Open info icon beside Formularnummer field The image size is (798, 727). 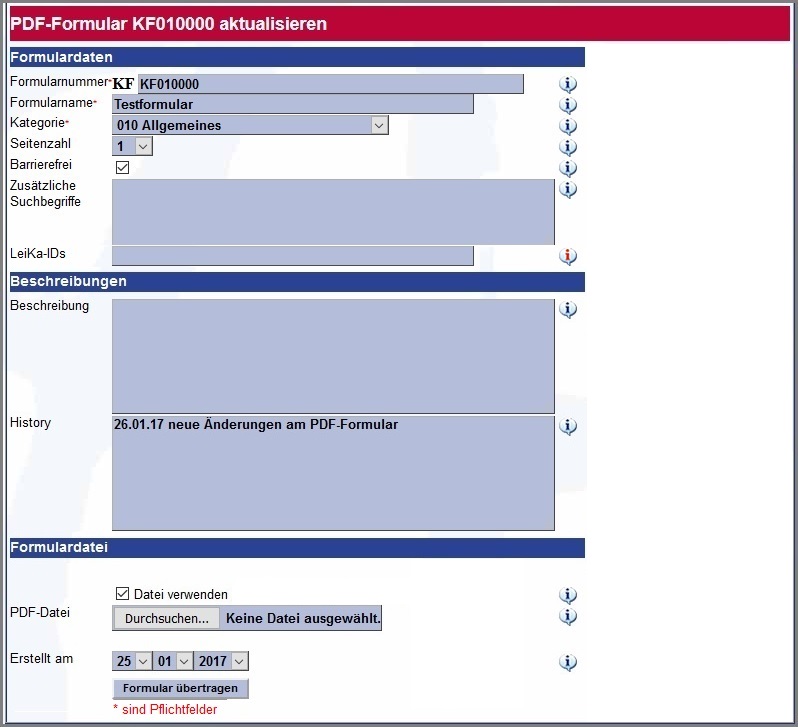[568, 84]
